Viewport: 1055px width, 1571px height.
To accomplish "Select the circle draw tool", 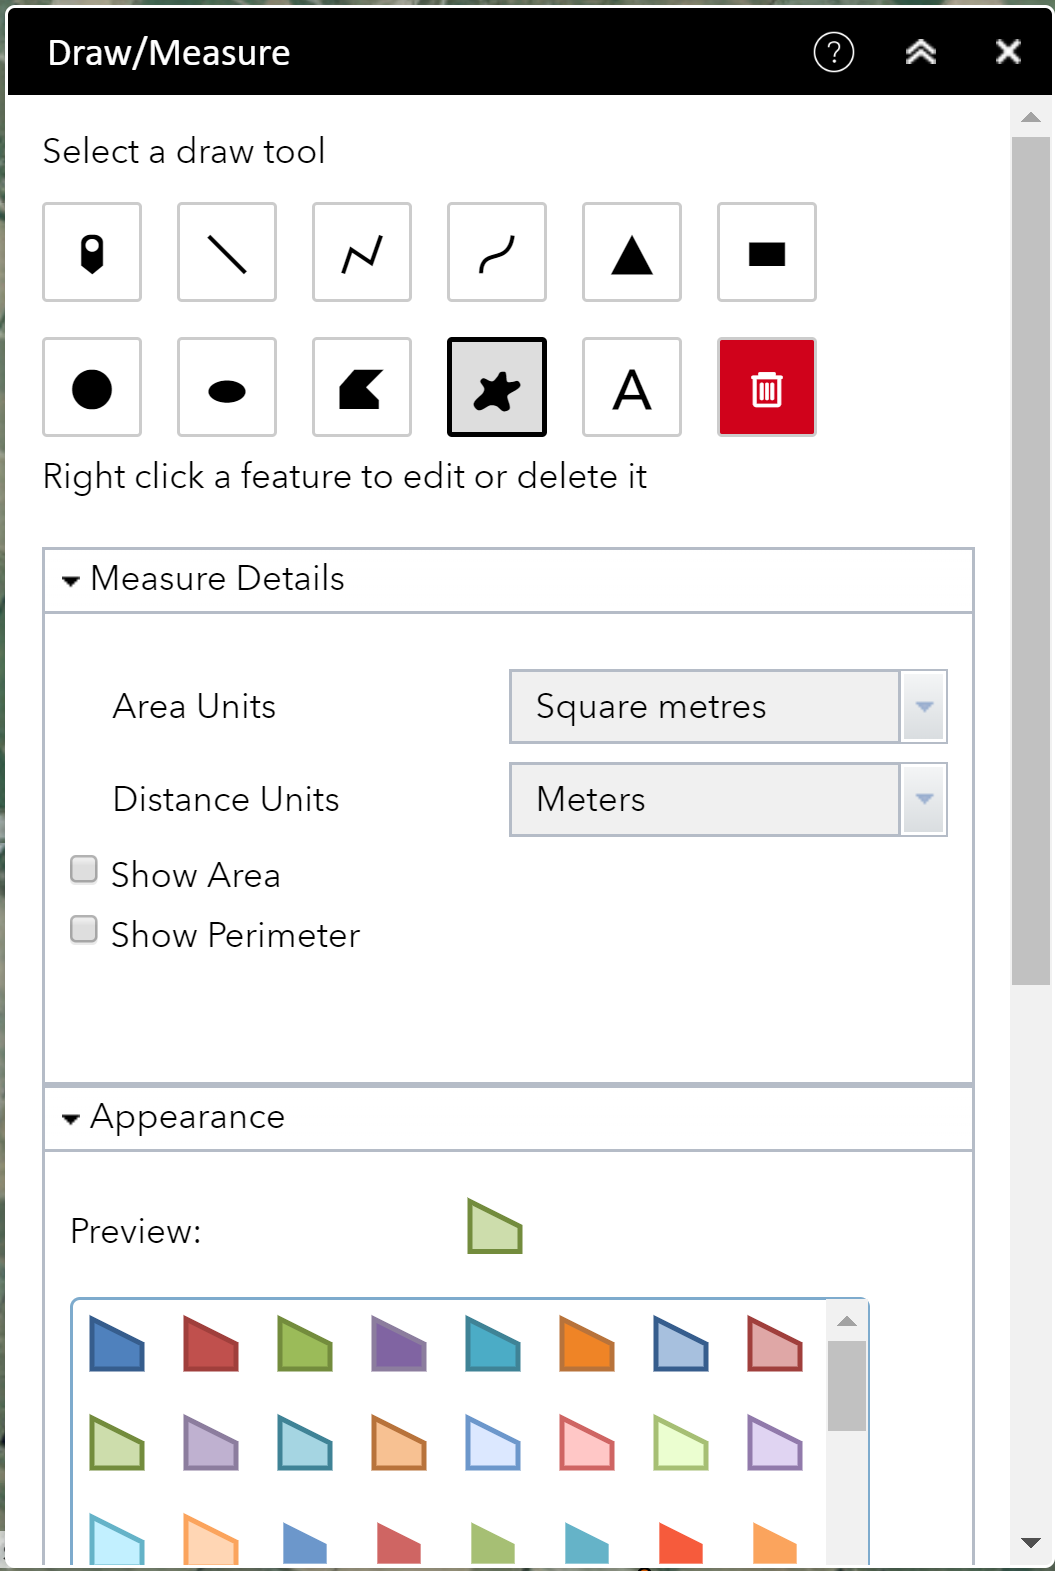I will pyautogui.click(x=92, y=387).
